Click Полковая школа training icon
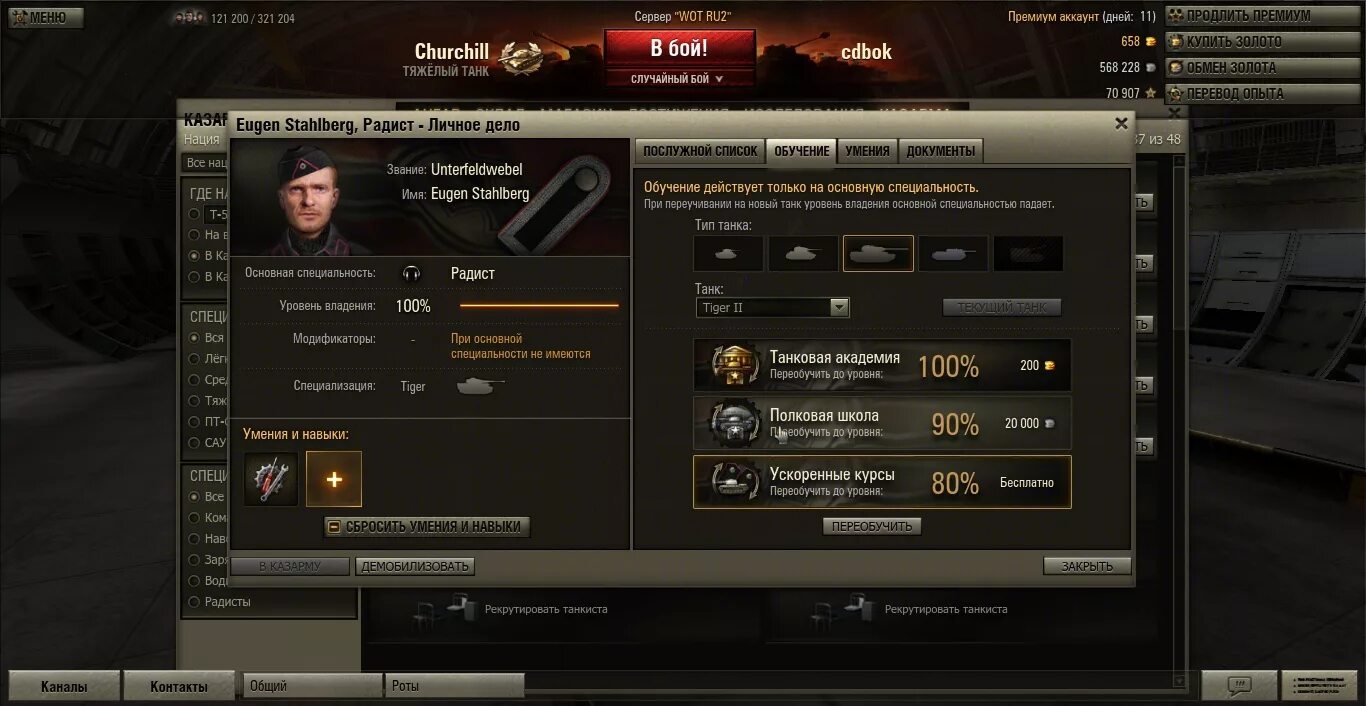This screenshot has height=706, width=1366. [735, 423]
